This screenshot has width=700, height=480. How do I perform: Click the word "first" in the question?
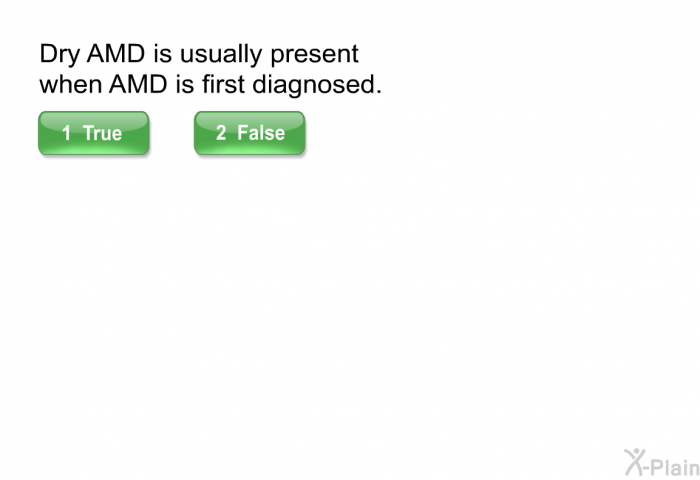point(223,84)
